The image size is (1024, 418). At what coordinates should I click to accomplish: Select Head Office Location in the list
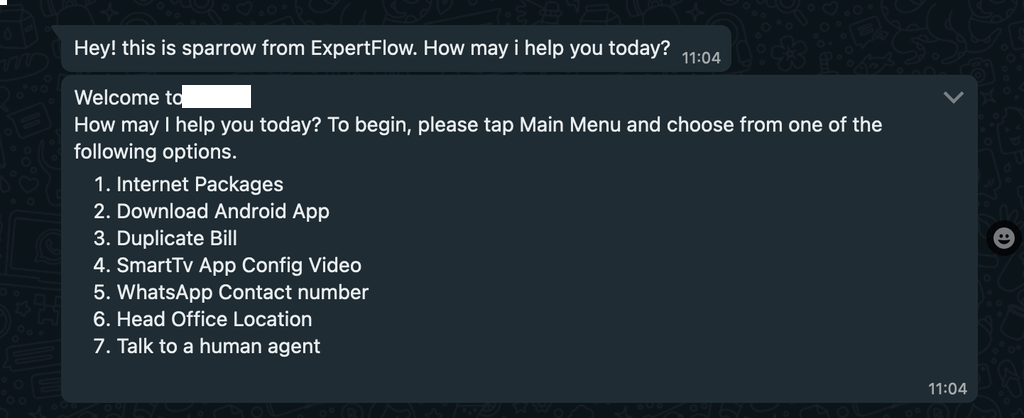click(214, 319)
